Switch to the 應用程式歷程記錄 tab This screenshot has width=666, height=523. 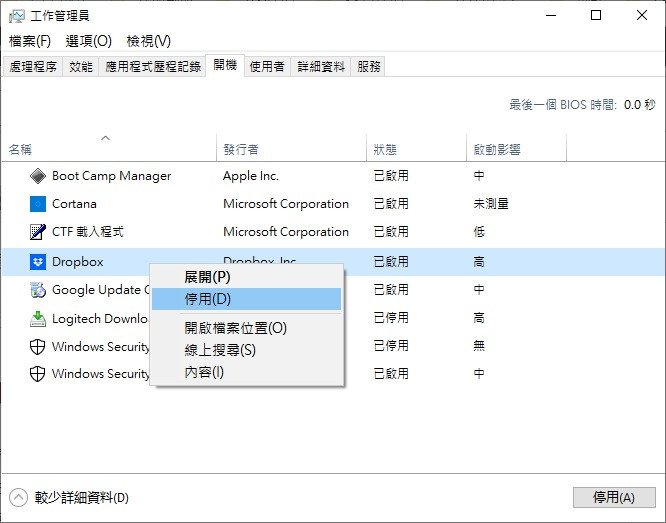pos(153,67)
